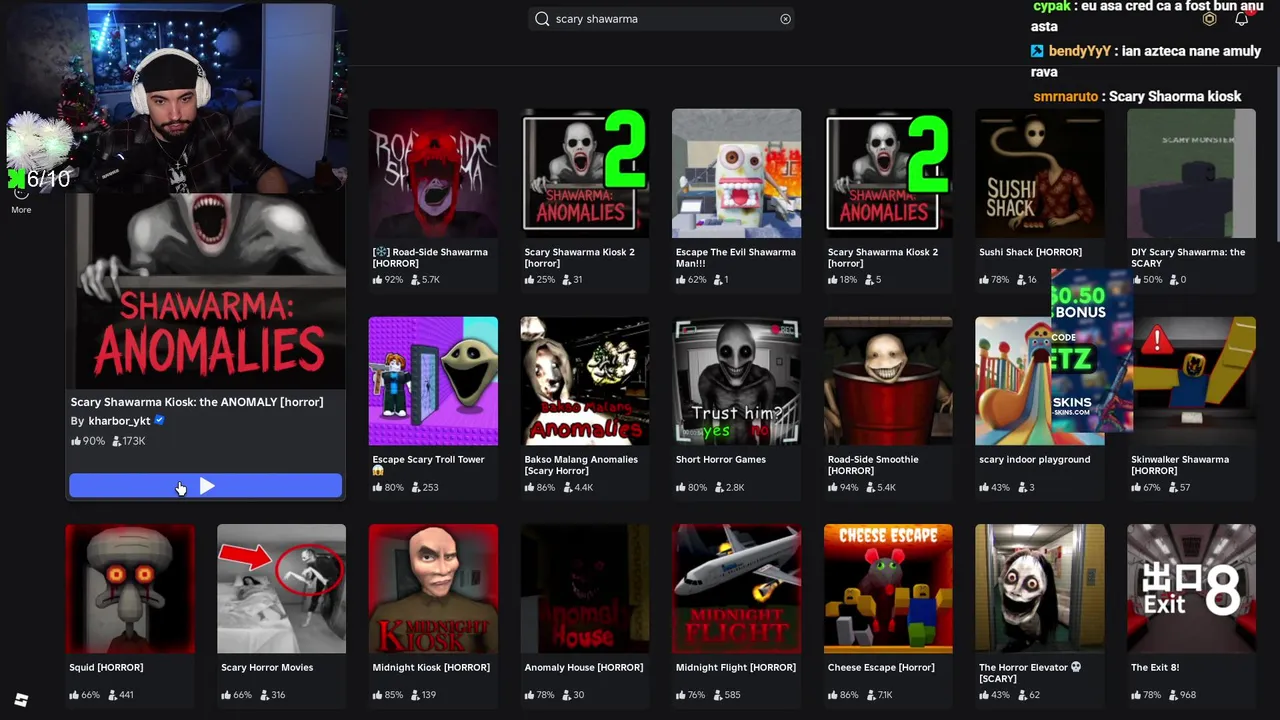Open the Road-Side Shawarma [HORROR] thumbnail
This screenshot has width=1280, height=720.
433,173
